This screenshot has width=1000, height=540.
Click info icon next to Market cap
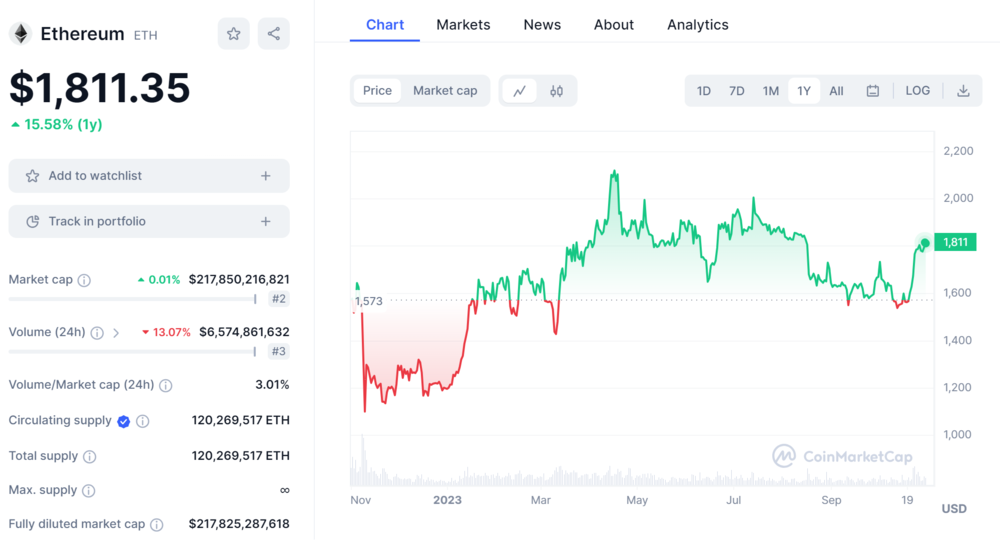point(84,280)
